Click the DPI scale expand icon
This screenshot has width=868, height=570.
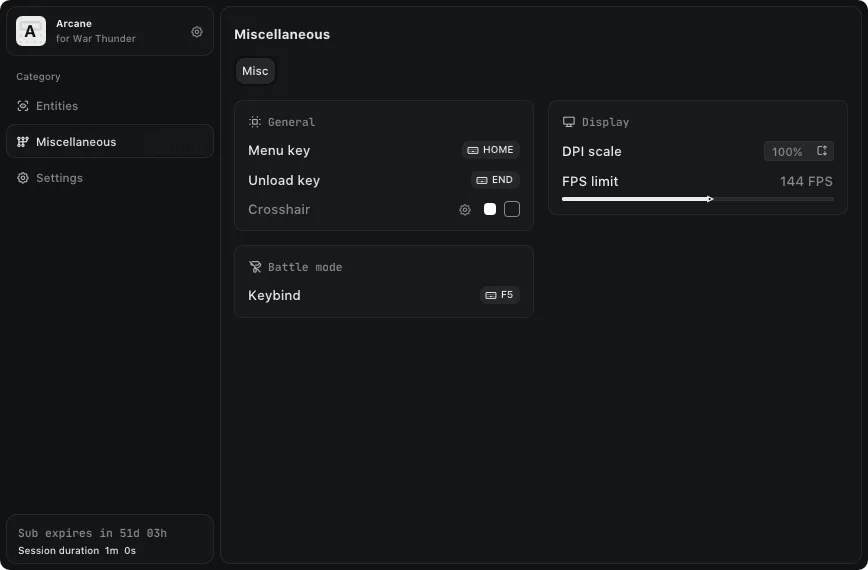[822, 151]
